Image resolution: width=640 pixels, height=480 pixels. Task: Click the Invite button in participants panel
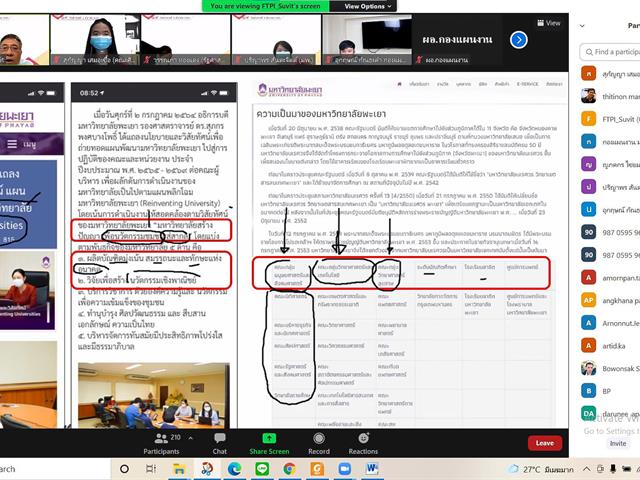(x=618, y=443)
